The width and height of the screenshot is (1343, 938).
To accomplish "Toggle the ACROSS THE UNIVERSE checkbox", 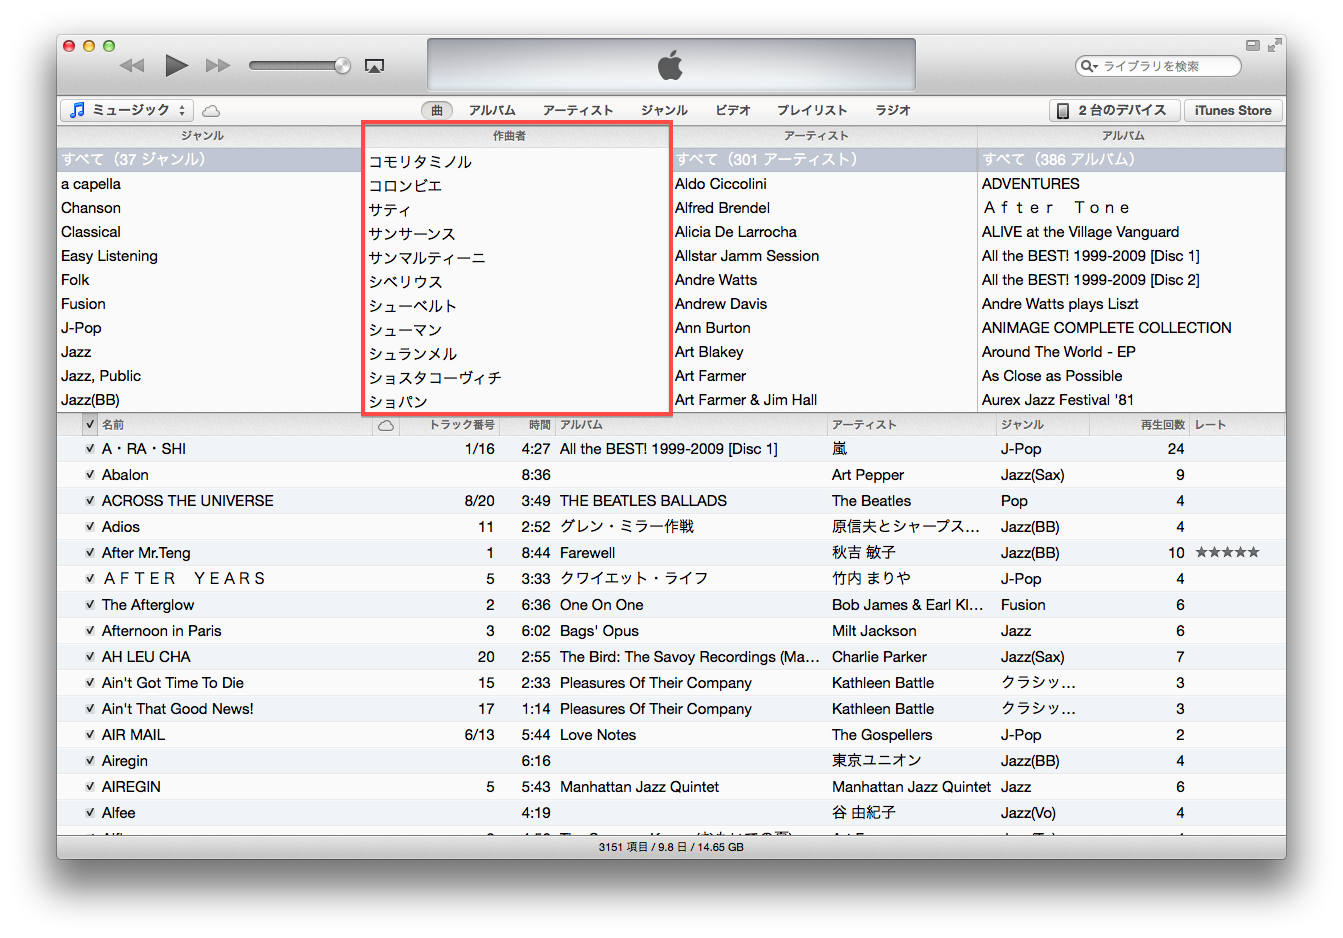I will [x=90, y=501].
